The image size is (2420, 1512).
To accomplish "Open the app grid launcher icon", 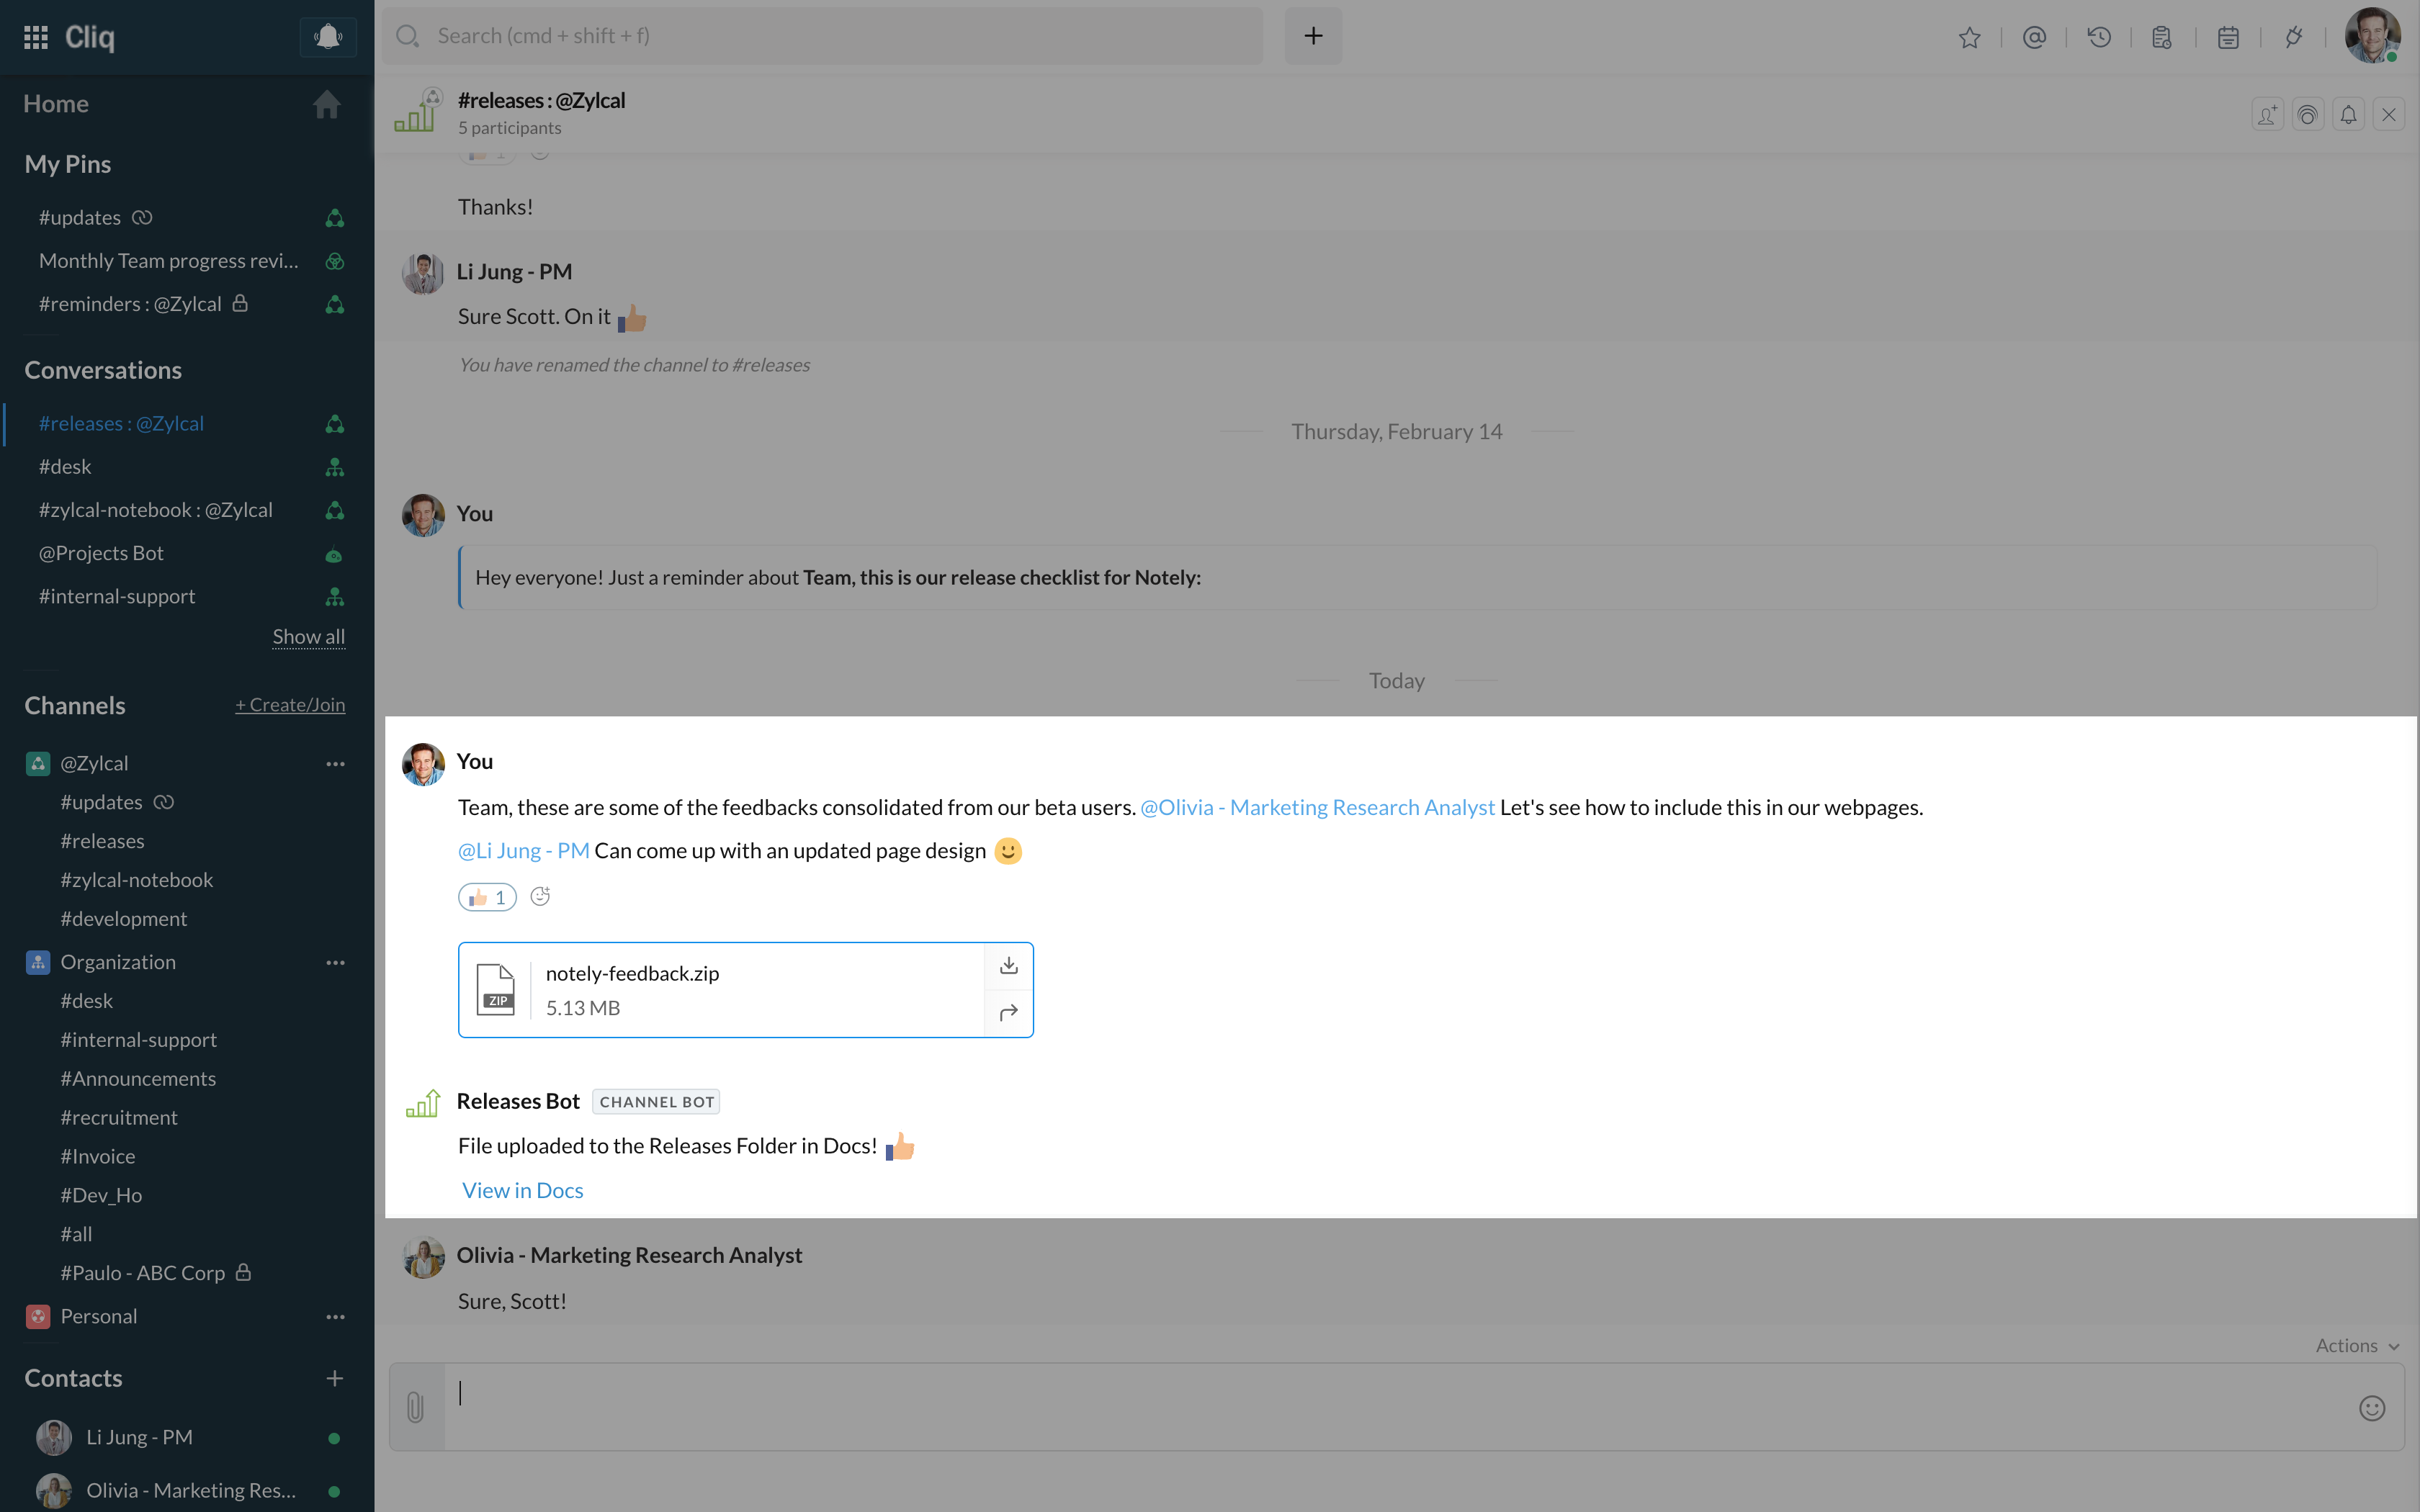I will (36, 37).
